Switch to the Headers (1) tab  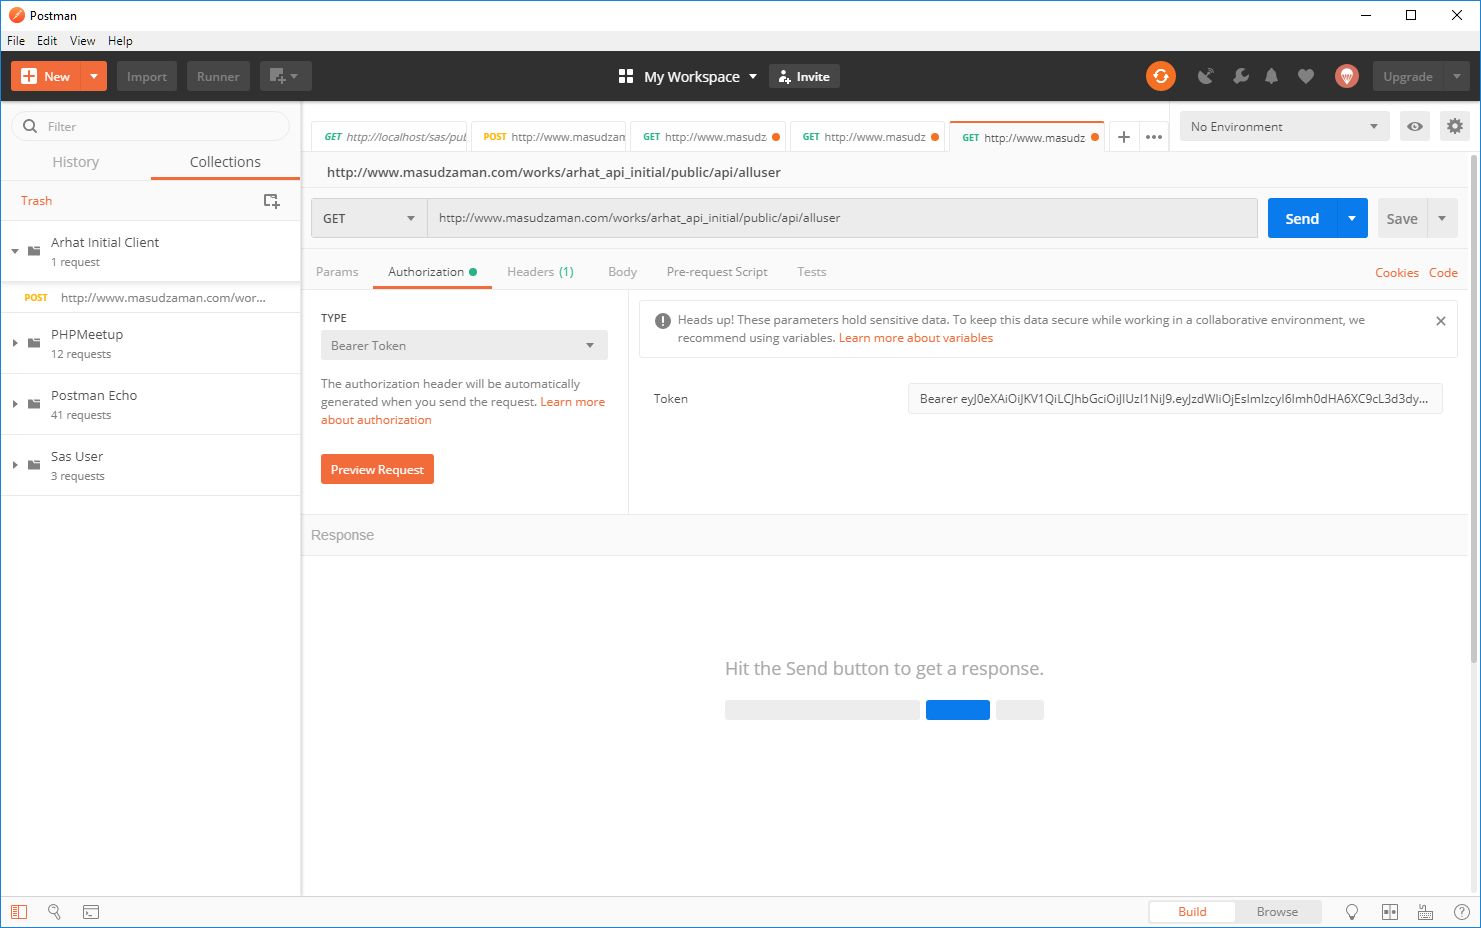540,272
